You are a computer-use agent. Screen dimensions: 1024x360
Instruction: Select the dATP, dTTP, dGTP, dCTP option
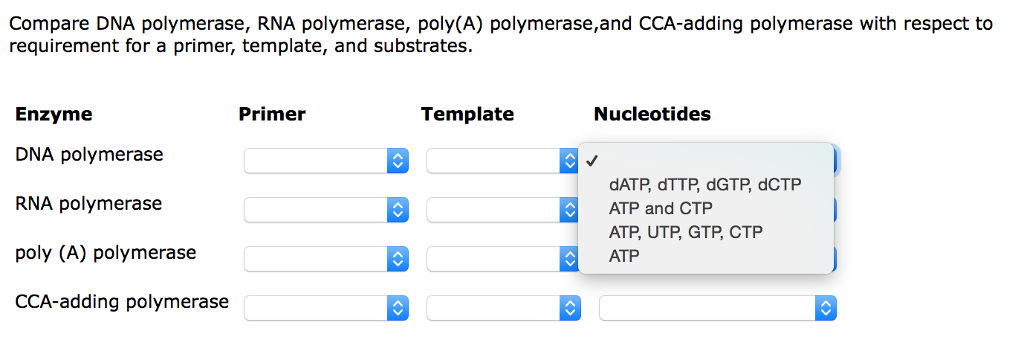[x=706, y=185]
